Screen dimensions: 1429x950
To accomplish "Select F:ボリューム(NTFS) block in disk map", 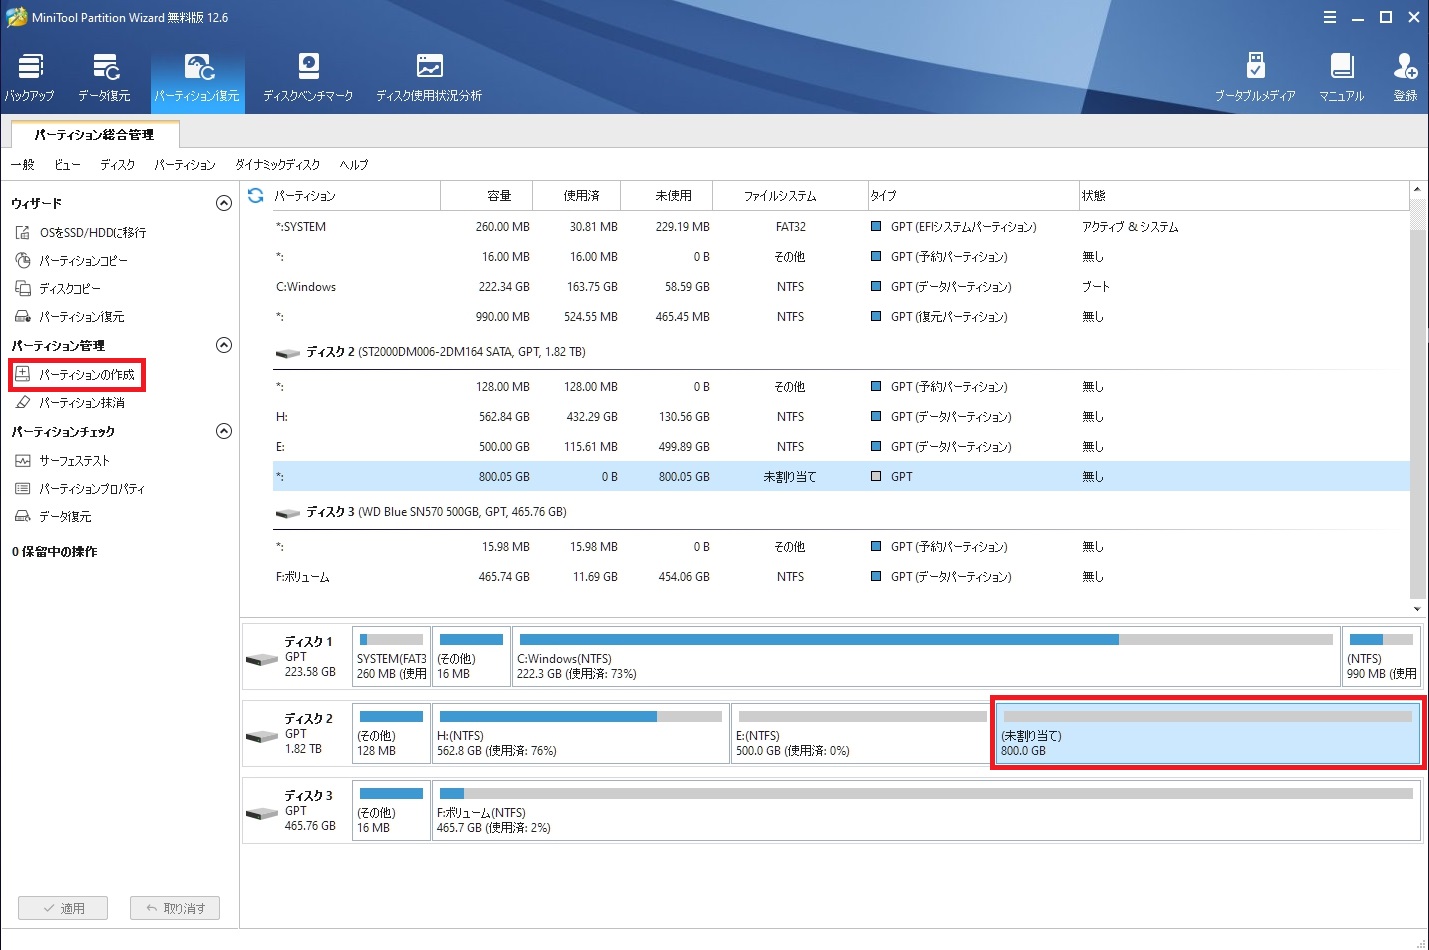I will 926,810.
